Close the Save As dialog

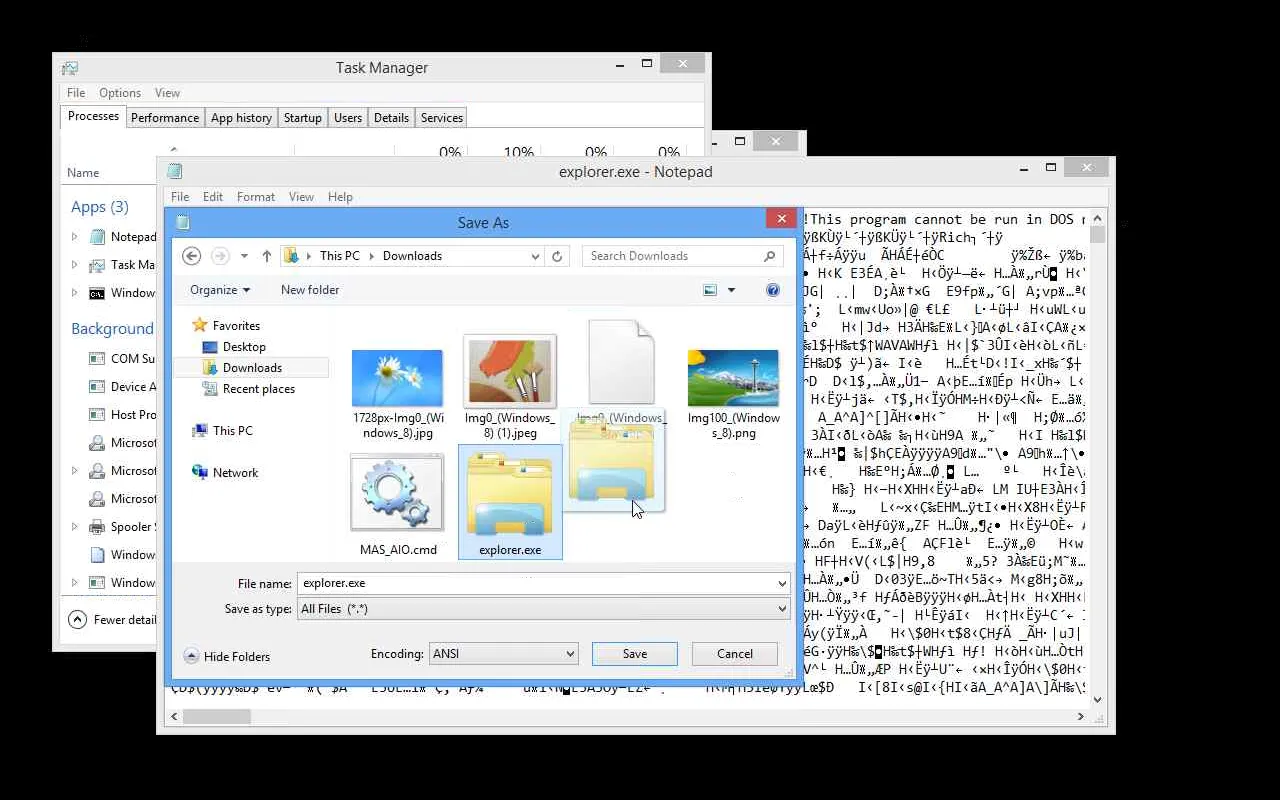(x=781, y=219)
